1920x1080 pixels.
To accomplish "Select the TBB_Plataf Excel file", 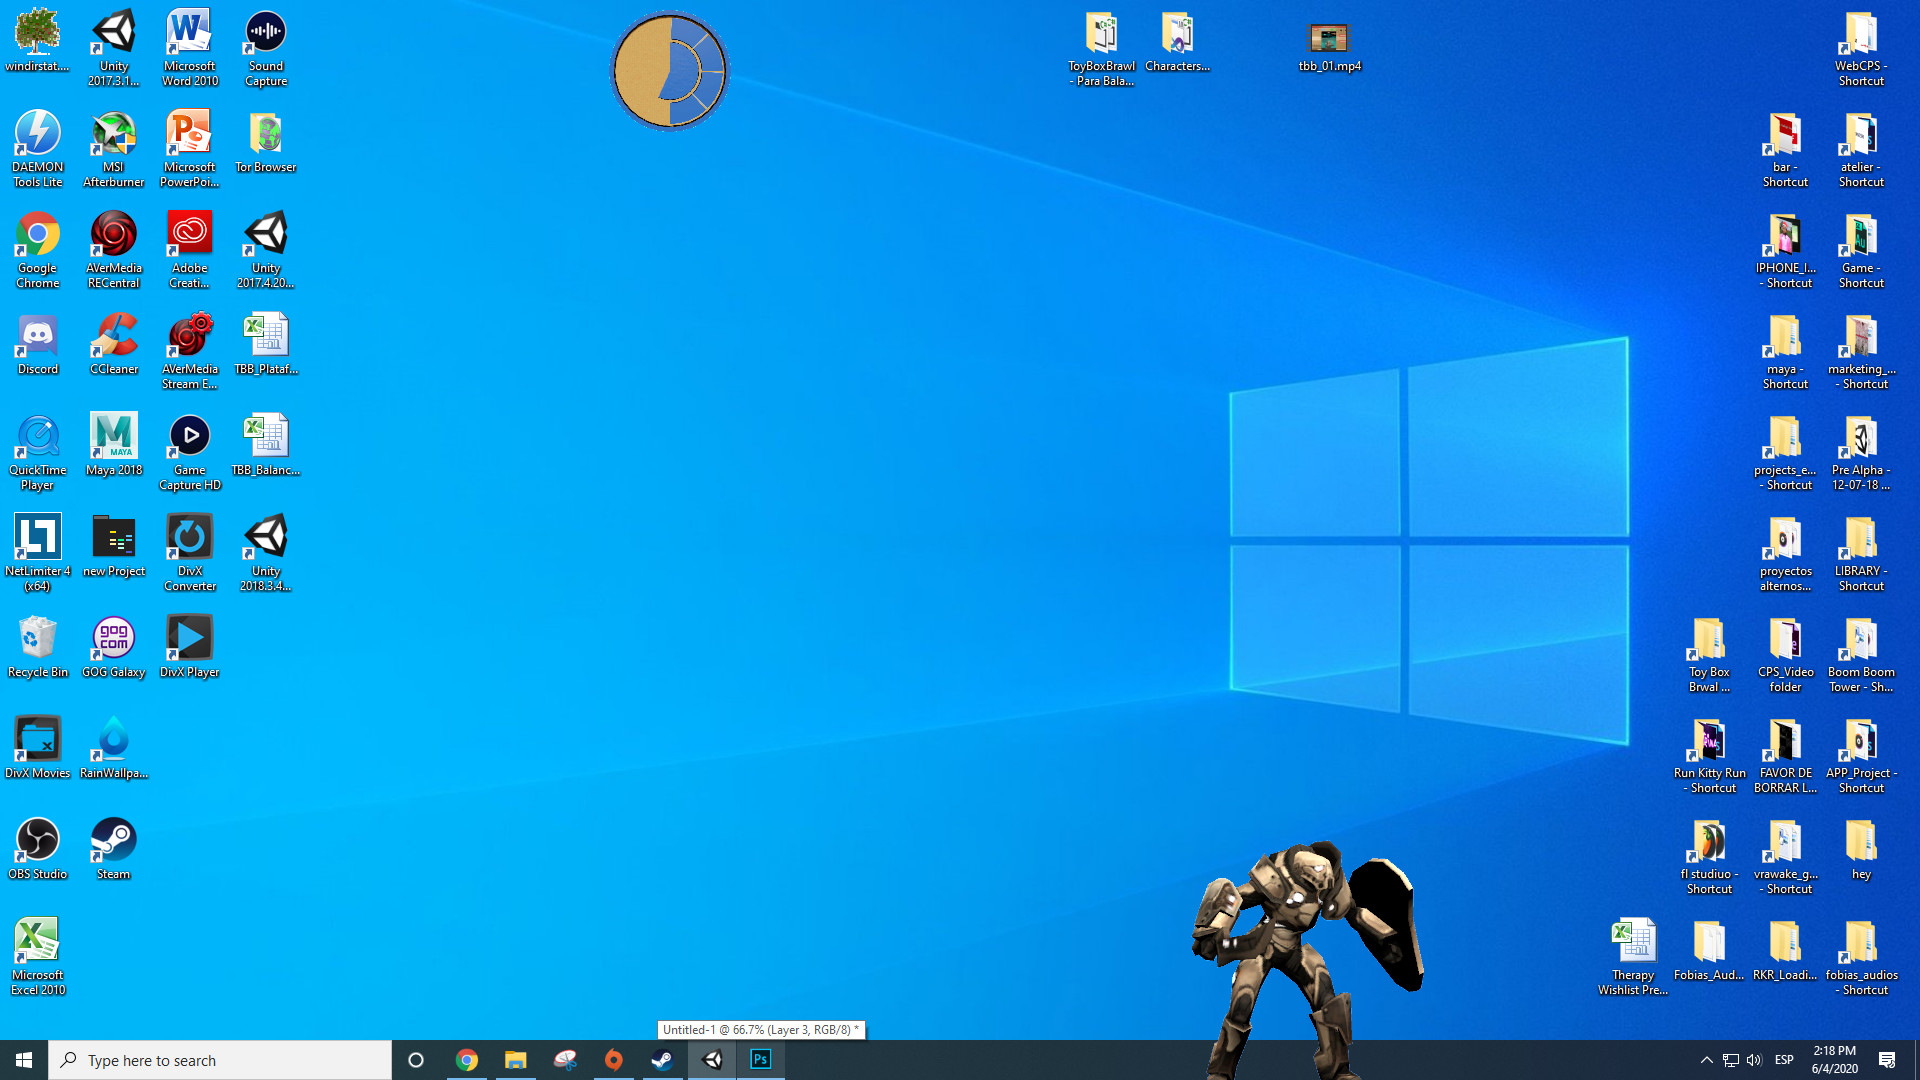I will click(x=266, y=343).
